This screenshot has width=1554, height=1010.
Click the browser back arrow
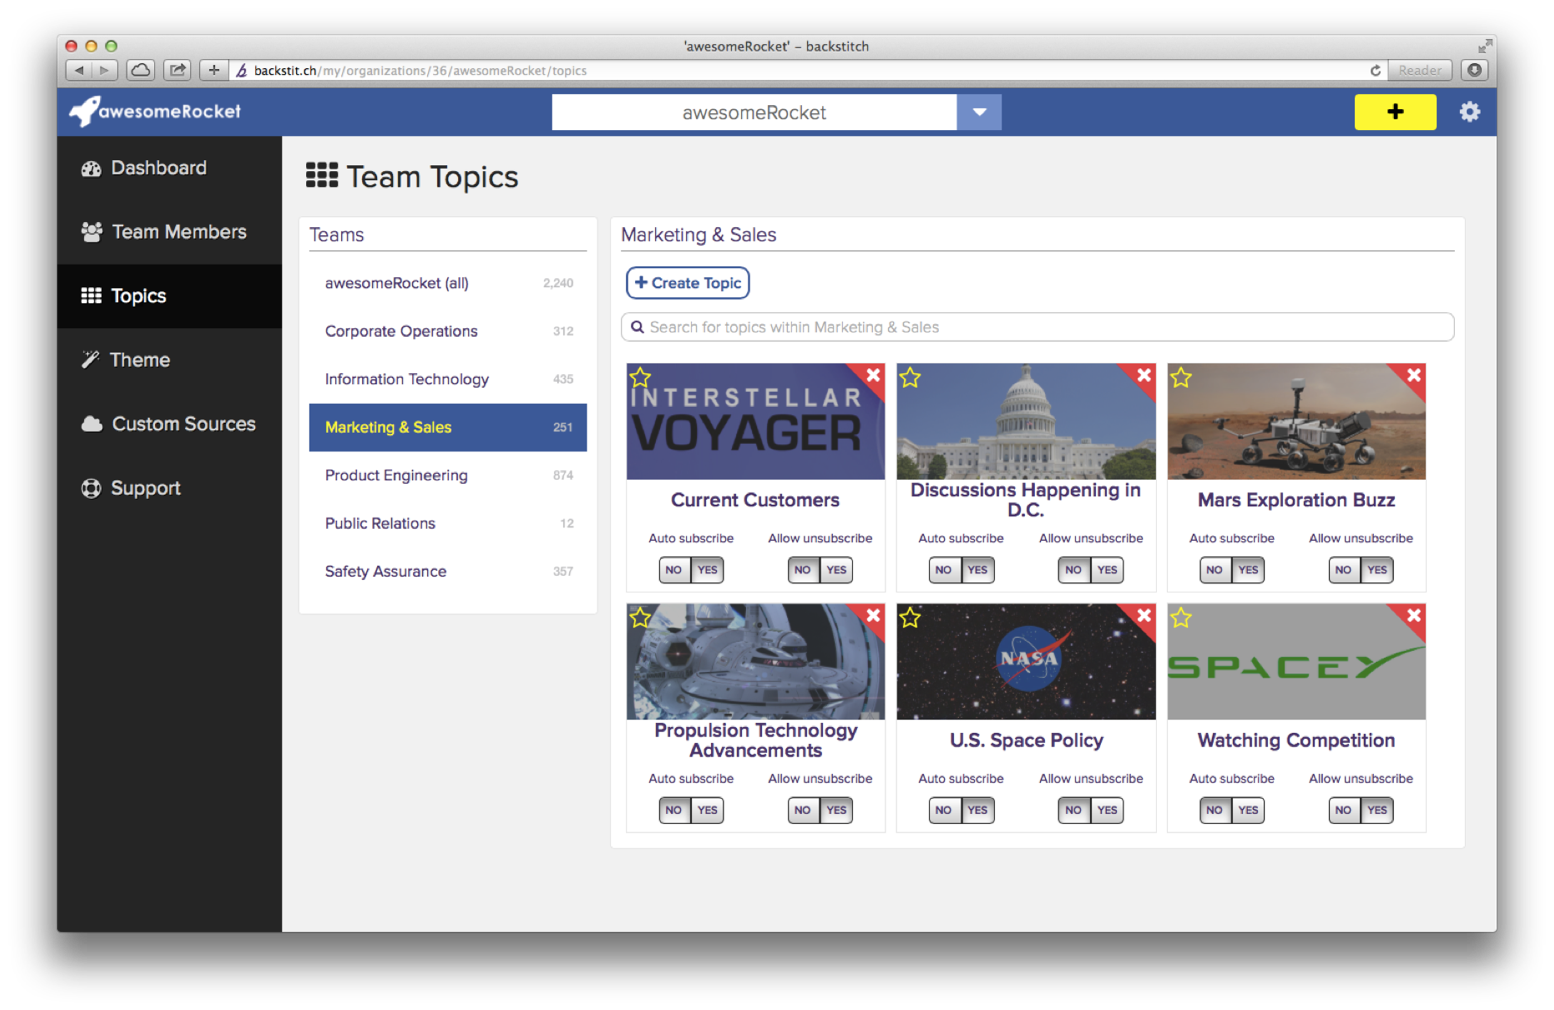pos(79,70)
